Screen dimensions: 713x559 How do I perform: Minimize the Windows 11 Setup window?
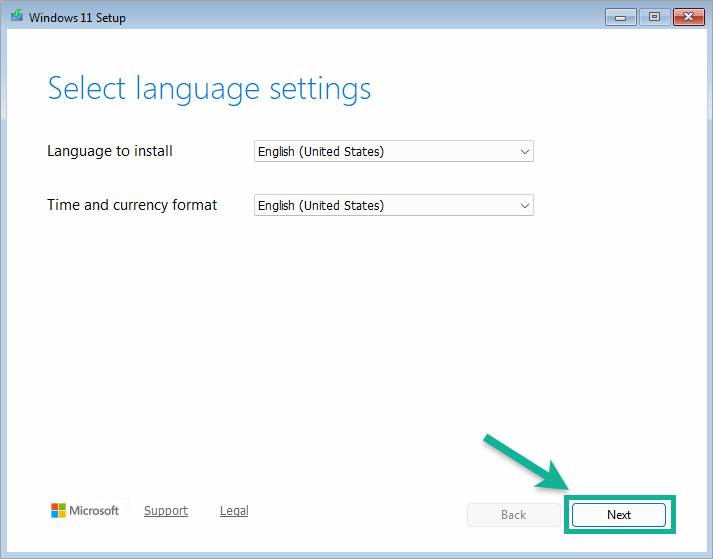pyautogui.click(x=620, y=17)
